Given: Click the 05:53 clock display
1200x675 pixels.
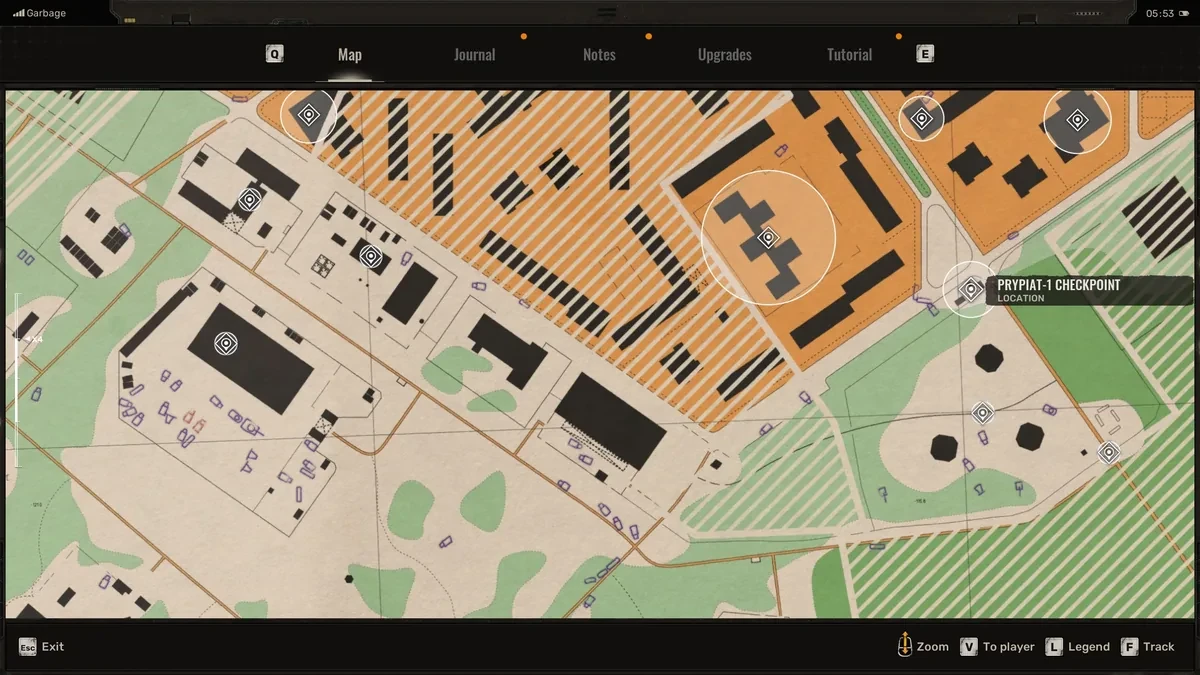Looking at the screenshot, I should coord(1160,13).
